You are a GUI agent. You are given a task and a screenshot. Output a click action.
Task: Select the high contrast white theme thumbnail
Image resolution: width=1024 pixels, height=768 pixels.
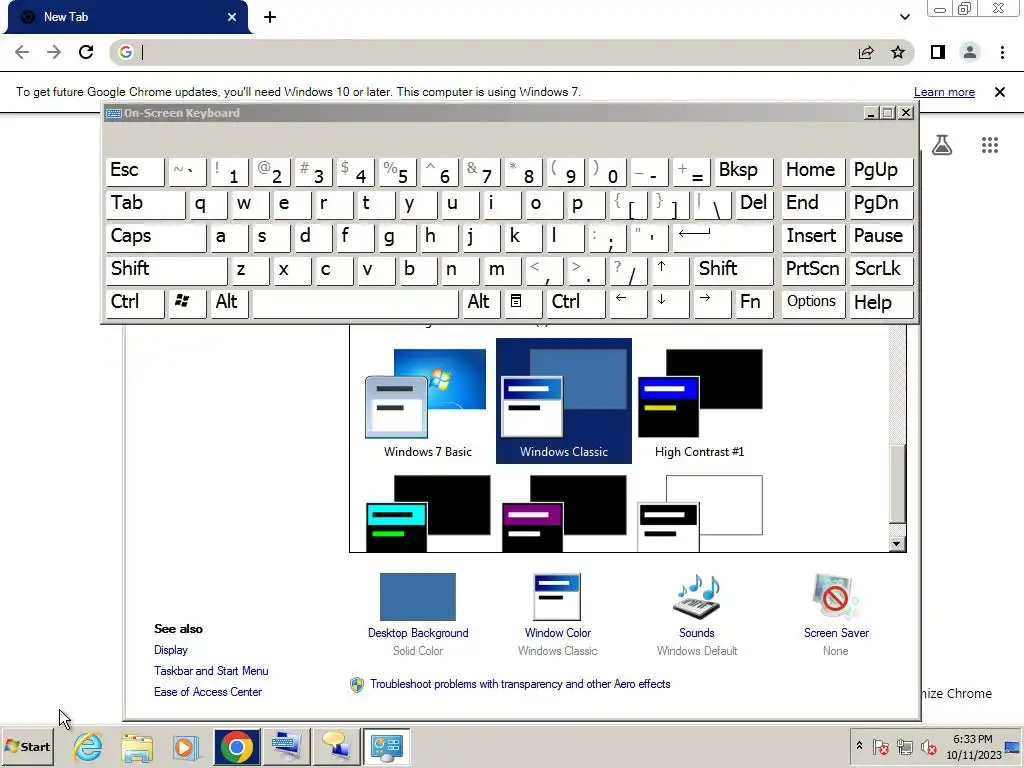tap(699, 513)
